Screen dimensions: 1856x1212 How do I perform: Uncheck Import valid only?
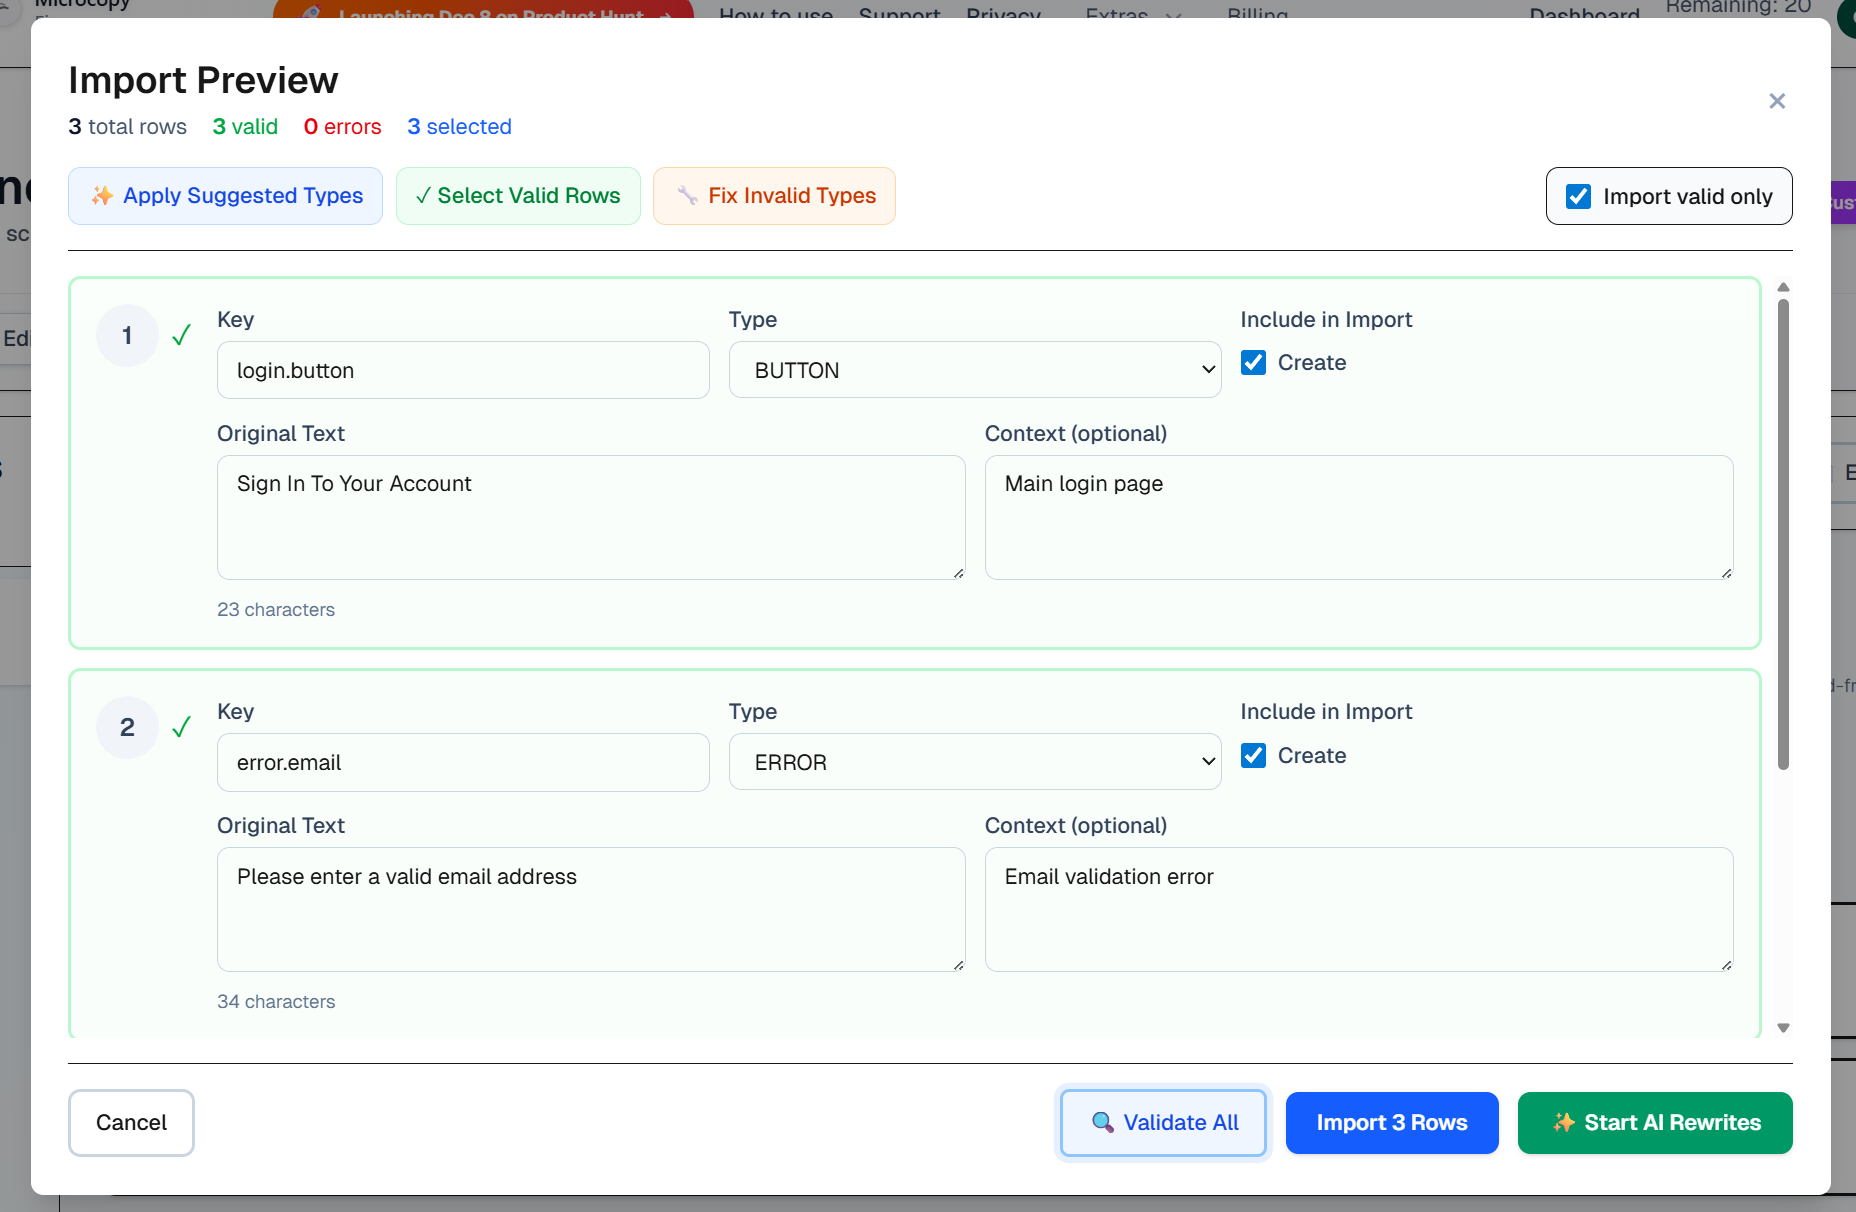click(x=1578, y=196)
